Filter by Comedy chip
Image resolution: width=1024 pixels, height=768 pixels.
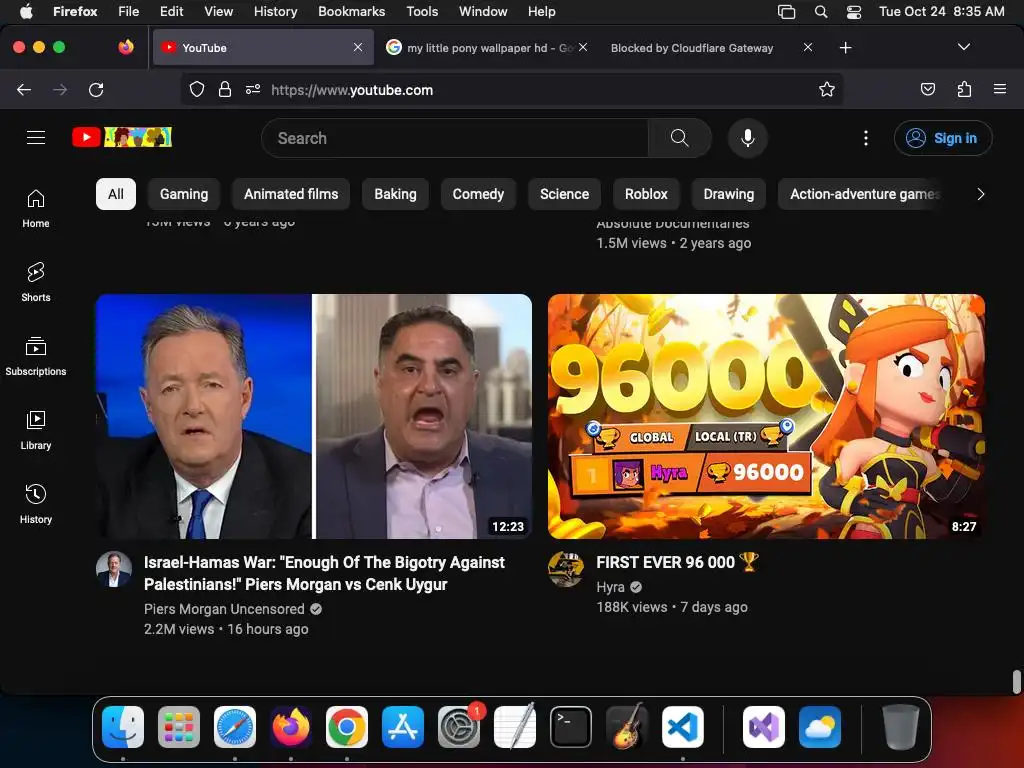point(478,194)
